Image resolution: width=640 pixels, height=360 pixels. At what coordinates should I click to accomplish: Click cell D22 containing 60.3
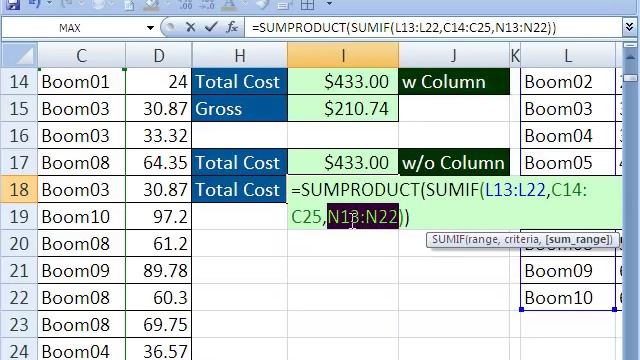point(158,297)
